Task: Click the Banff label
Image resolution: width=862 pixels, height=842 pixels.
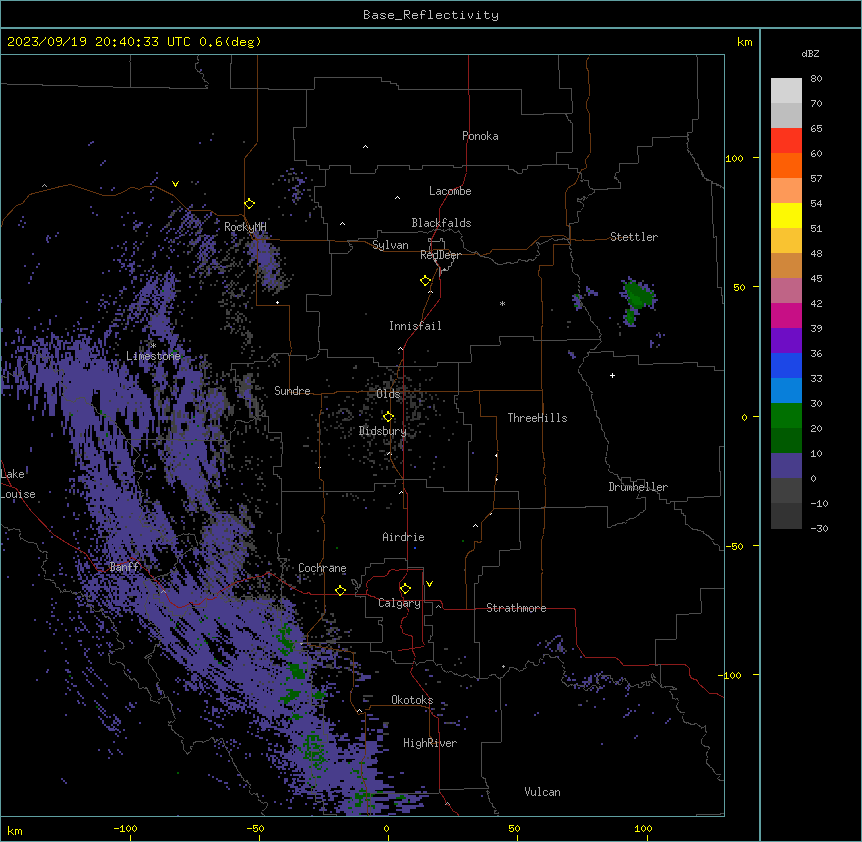Action: coord(124,567)
